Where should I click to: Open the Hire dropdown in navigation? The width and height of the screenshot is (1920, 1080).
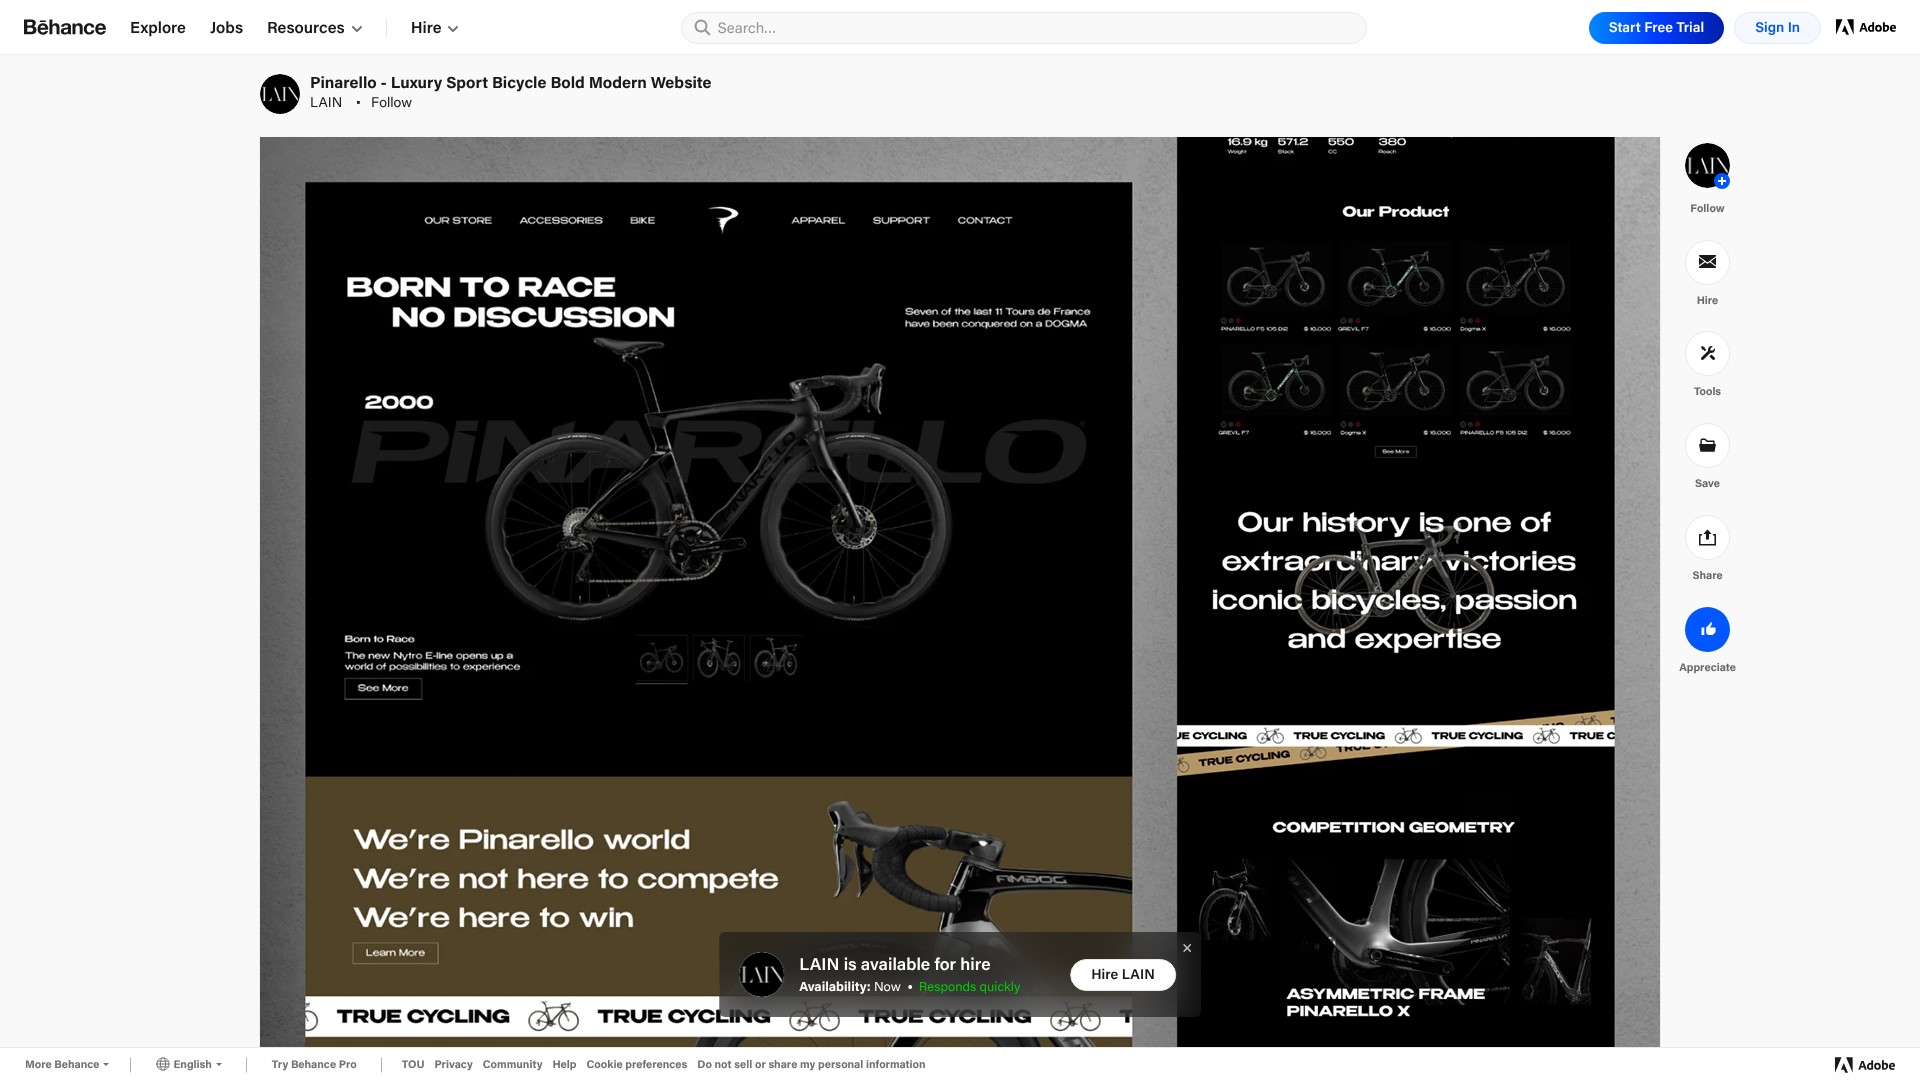coord(434,28)
